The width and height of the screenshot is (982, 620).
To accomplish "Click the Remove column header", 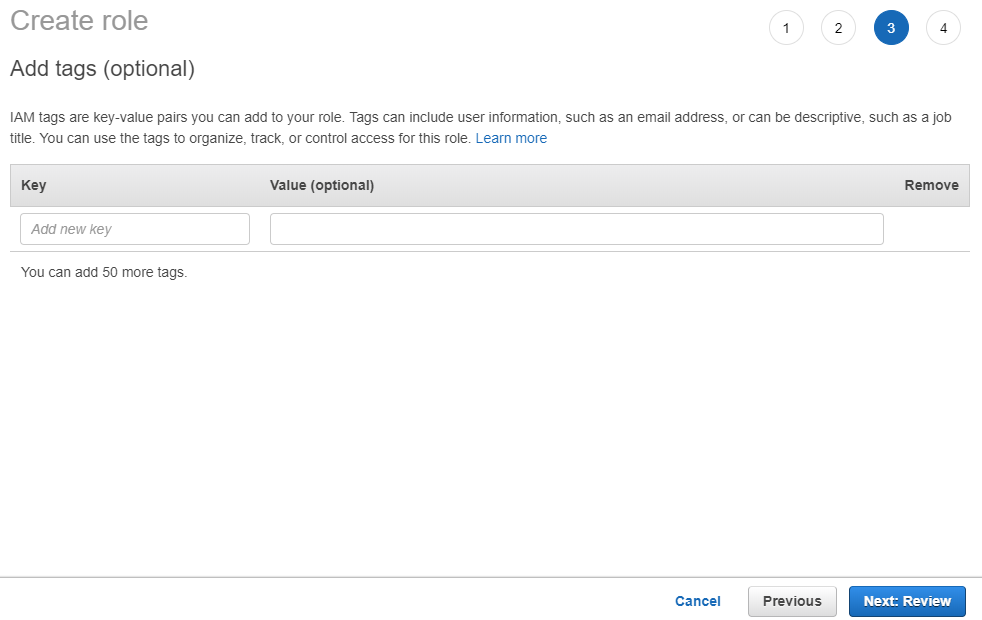I will [931, 185].
